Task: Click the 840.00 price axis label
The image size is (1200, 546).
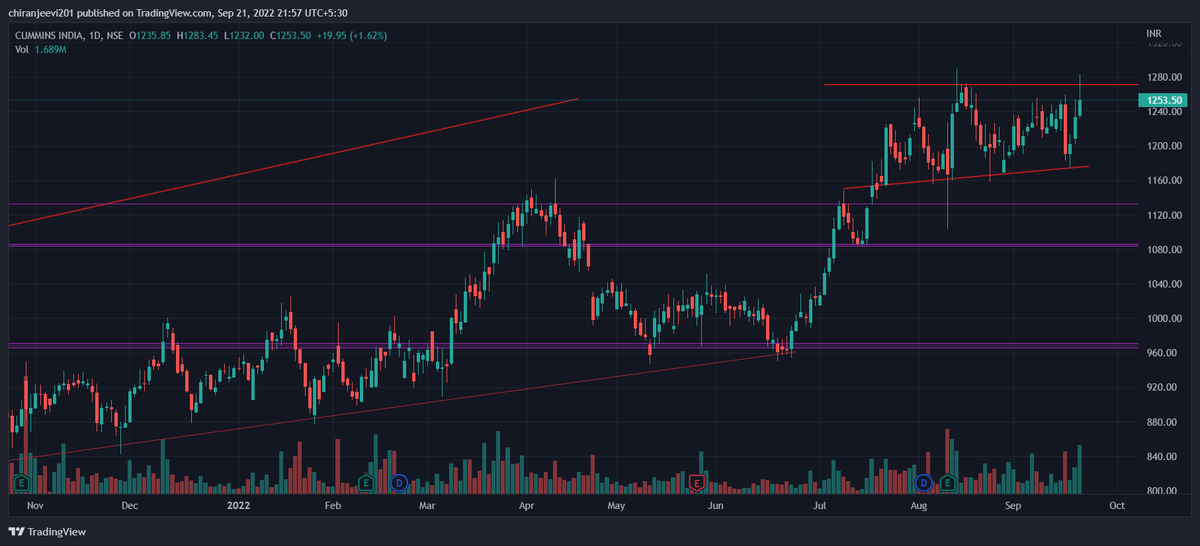Action: tap(1162, 457)
